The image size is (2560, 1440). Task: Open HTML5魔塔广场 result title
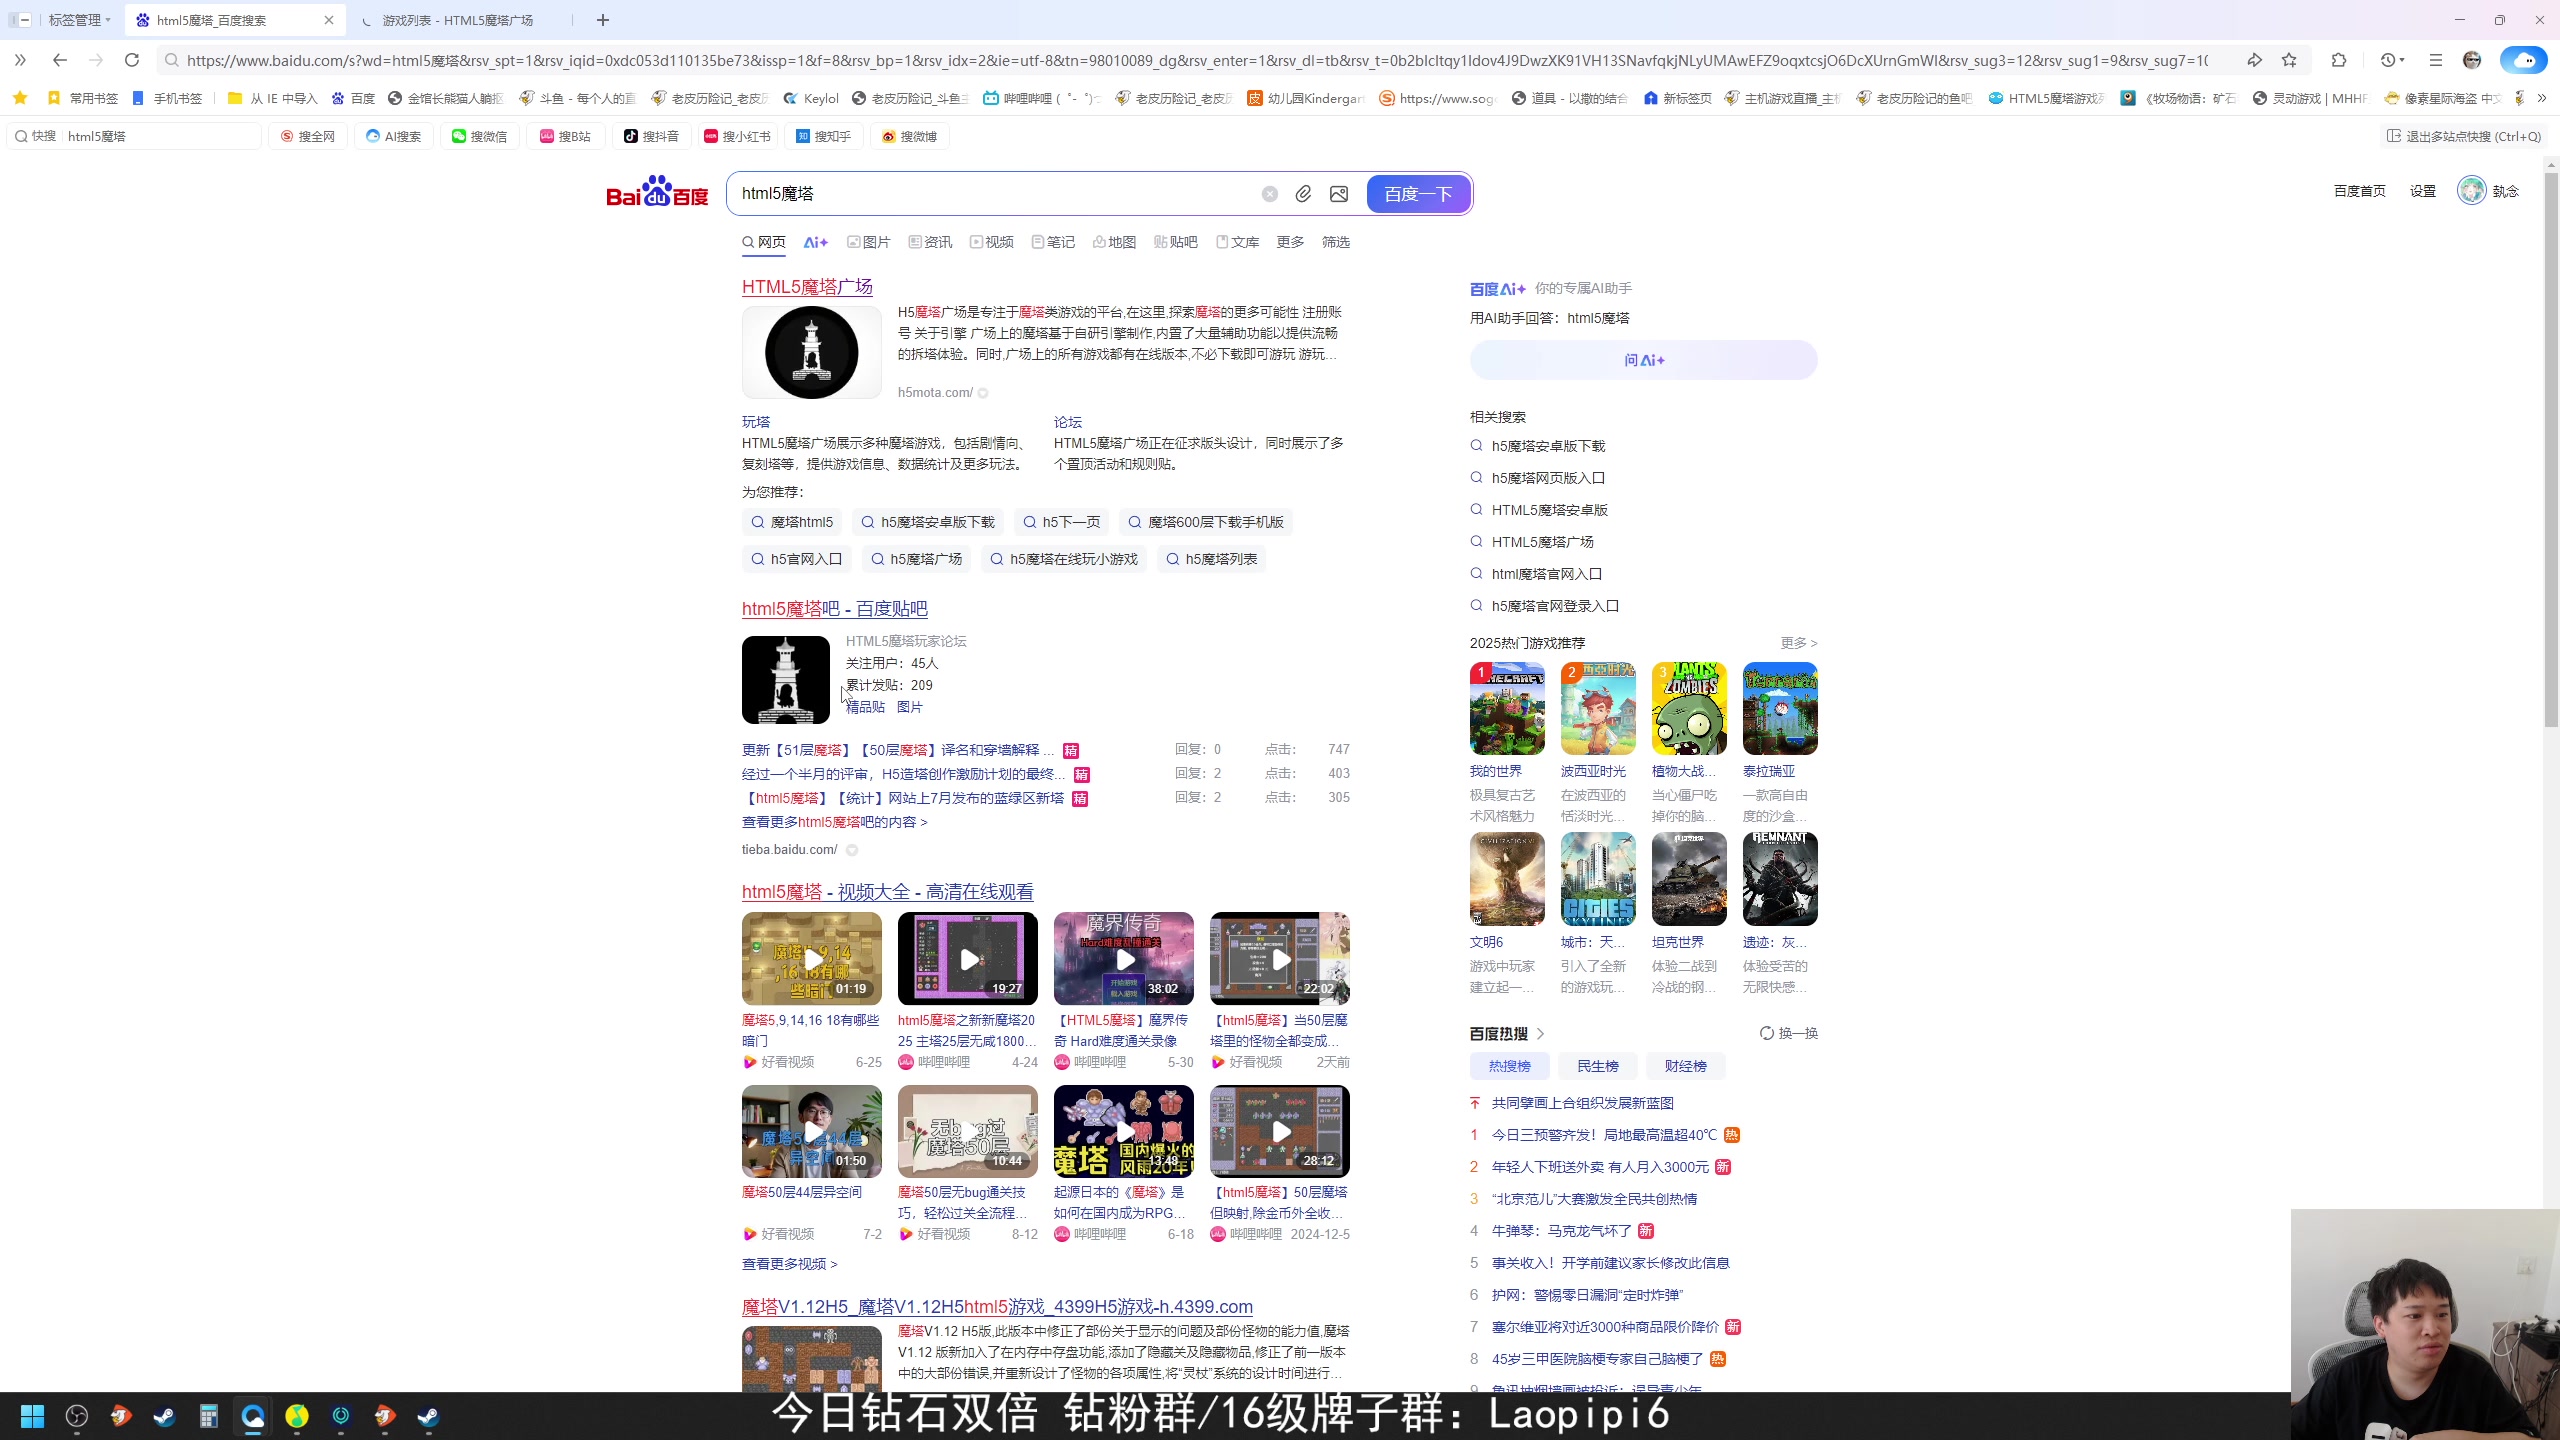[807, 287]
